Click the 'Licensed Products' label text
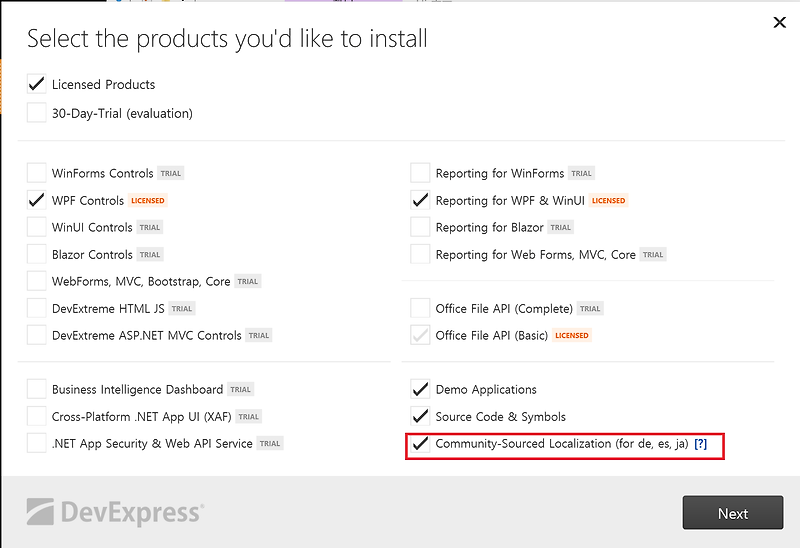The image size is (800, 548). [104, 85]
